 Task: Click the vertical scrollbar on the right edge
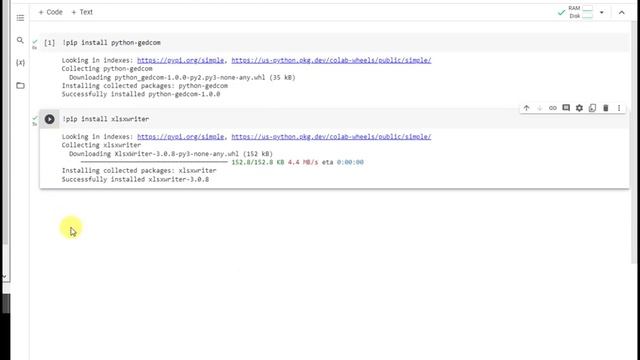[633, 143]
